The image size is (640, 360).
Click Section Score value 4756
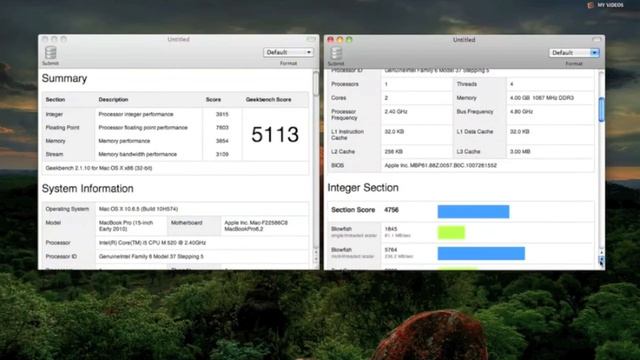click(x=391, y=210)
